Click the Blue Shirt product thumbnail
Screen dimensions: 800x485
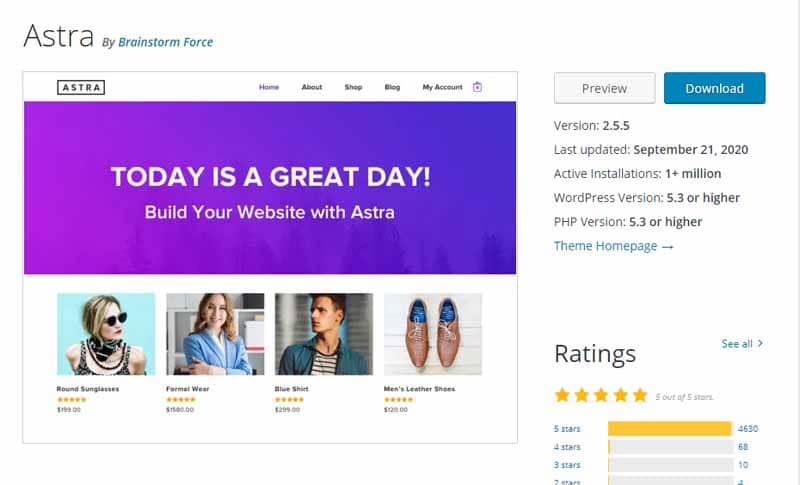tap(324, 334)
